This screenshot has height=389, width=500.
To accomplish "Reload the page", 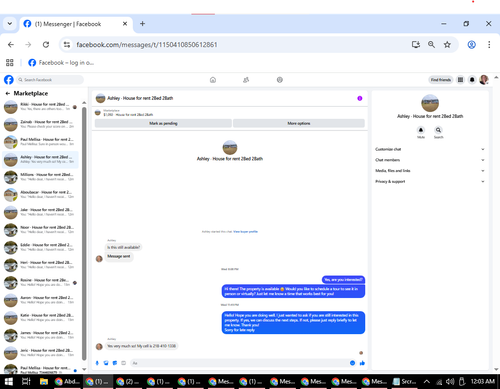I will pyautogui.click(x=46, y=45).
